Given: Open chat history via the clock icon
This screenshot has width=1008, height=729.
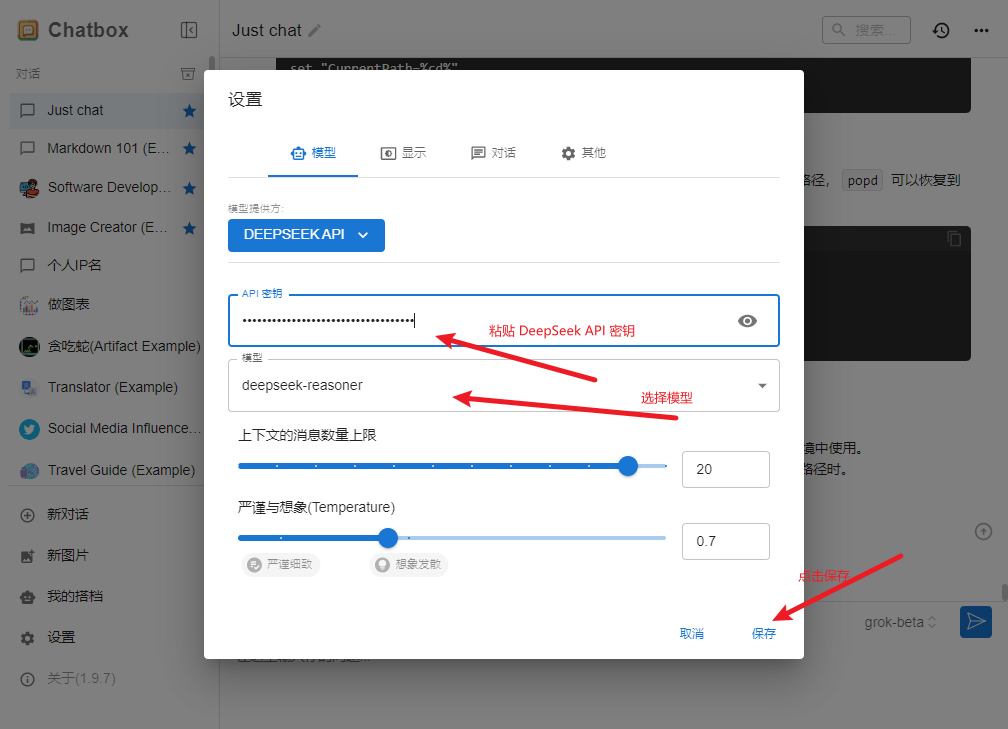Looking at the screenshot, I should coord(941,30).
